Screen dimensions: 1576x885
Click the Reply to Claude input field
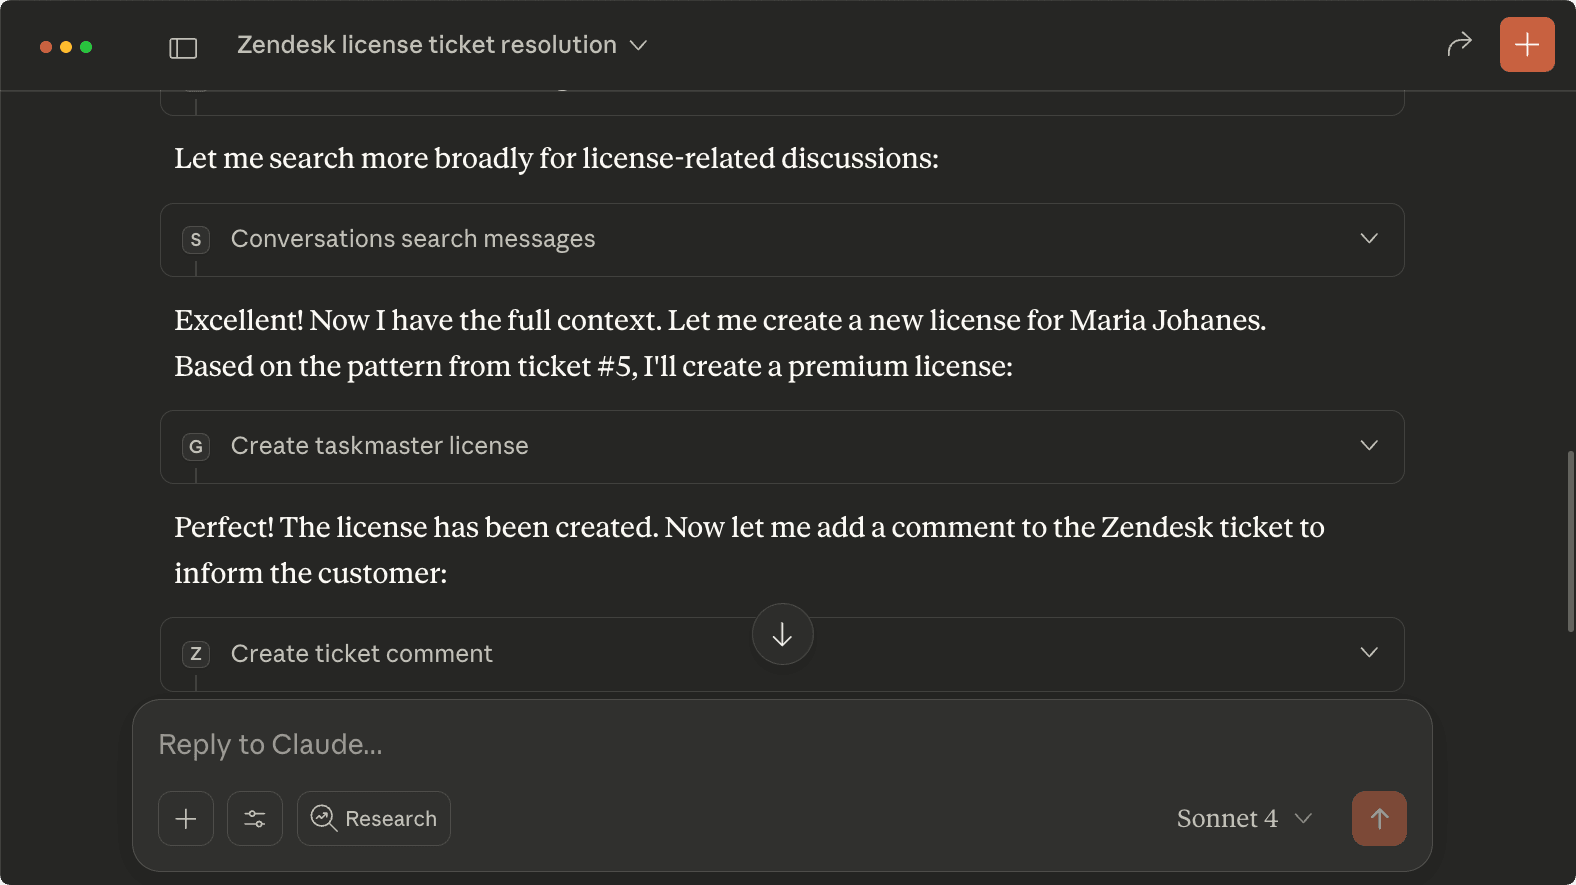click(780, 745)
